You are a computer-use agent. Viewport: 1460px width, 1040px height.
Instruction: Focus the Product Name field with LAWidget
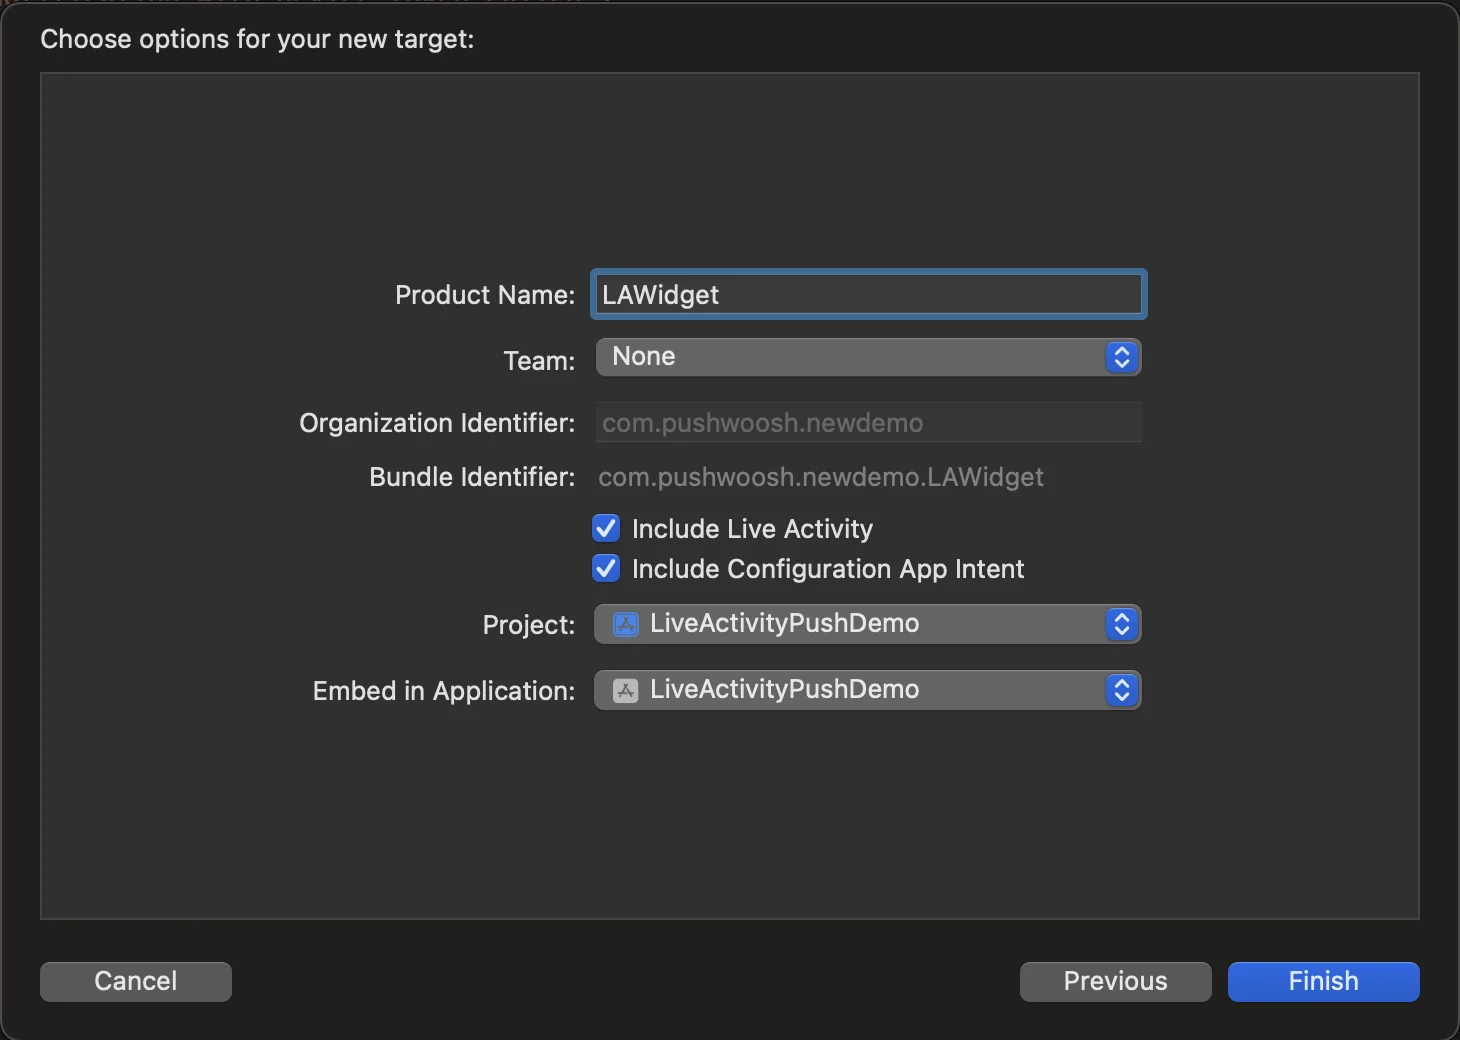pyautogui.click(x=868, y=295)
